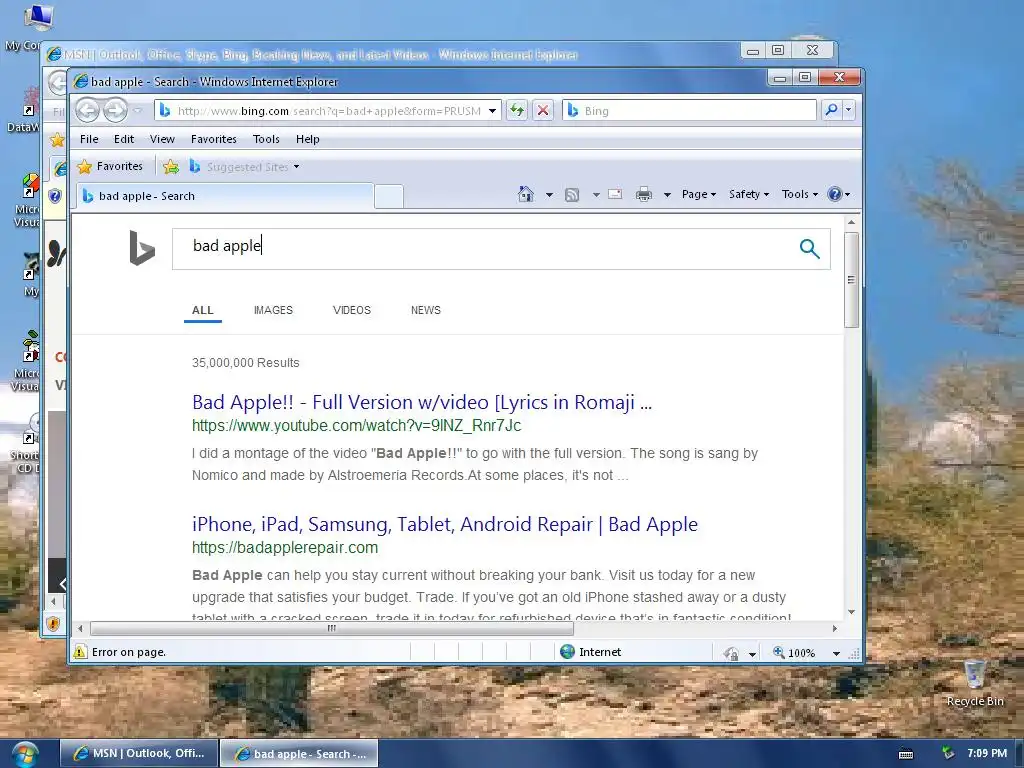Click Add to Favorites Bar star icon
This screenshot has width=1024, height=768.
(171, 167)
